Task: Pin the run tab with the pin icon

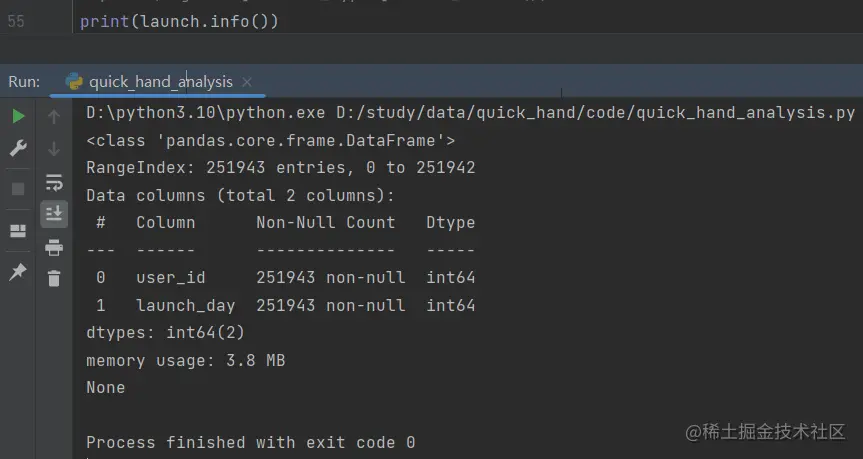Action: click(x=18, y=271)
